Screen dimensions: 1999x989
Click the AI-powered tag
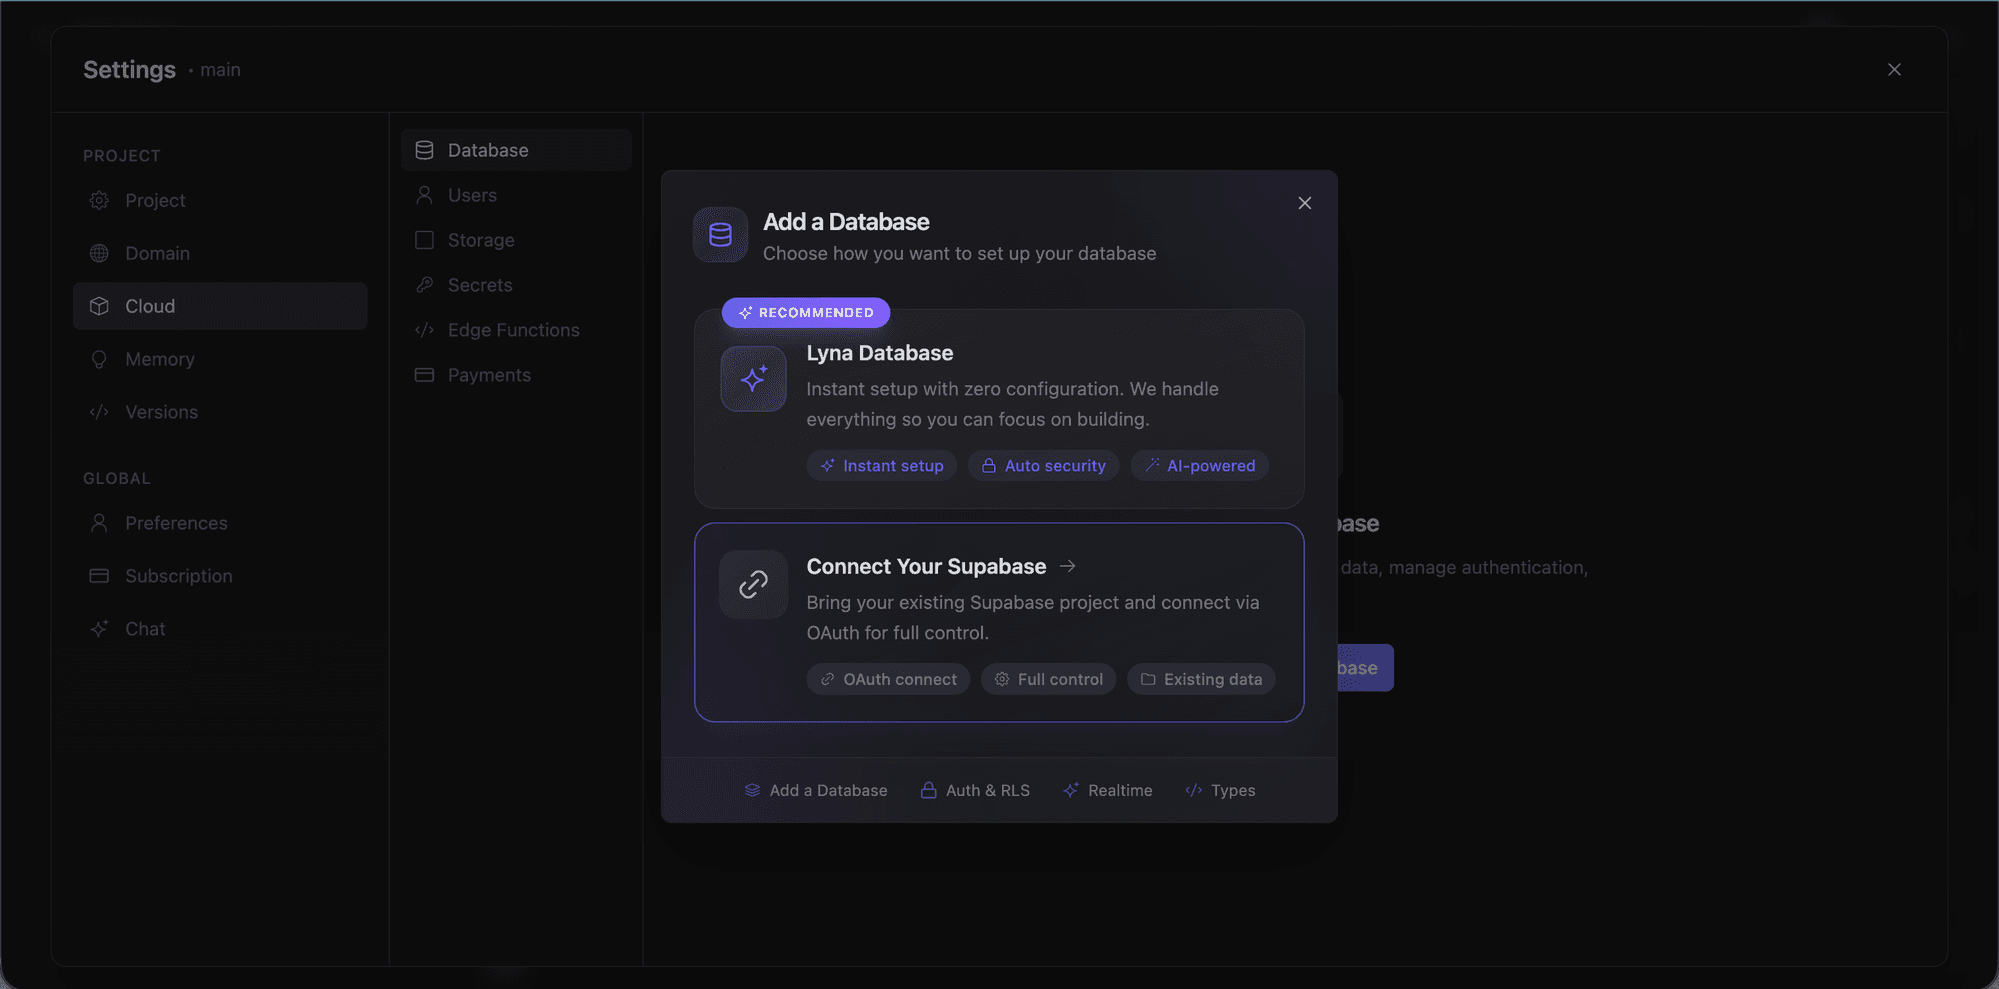[x=1200, y=465]
